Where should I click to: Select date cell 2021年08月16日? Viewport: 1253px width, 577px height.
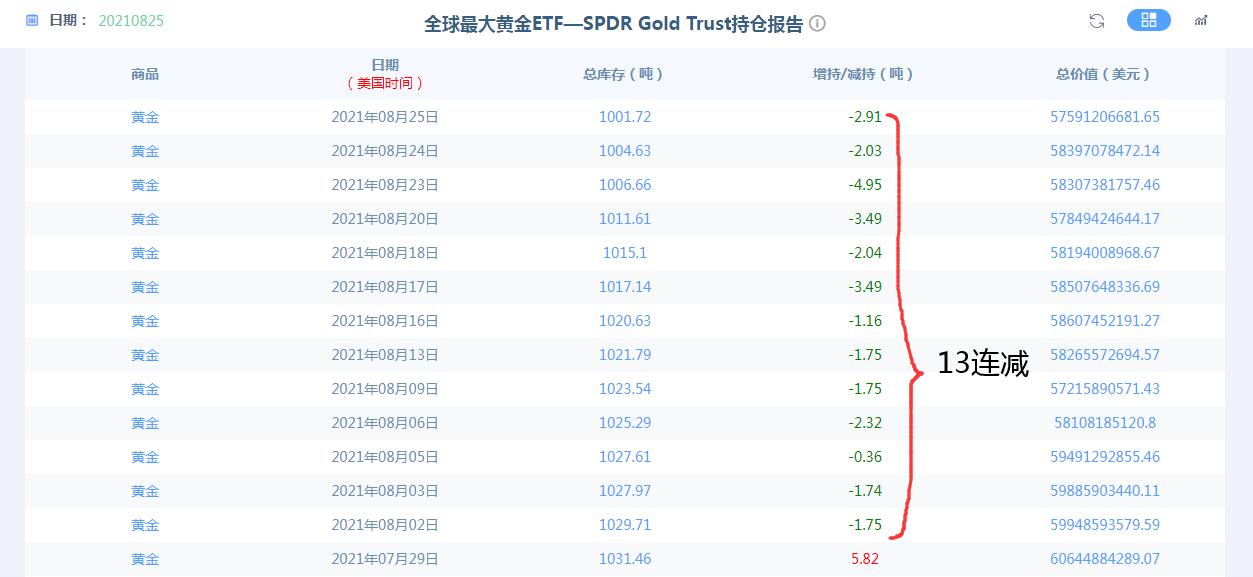pos(385,321)
